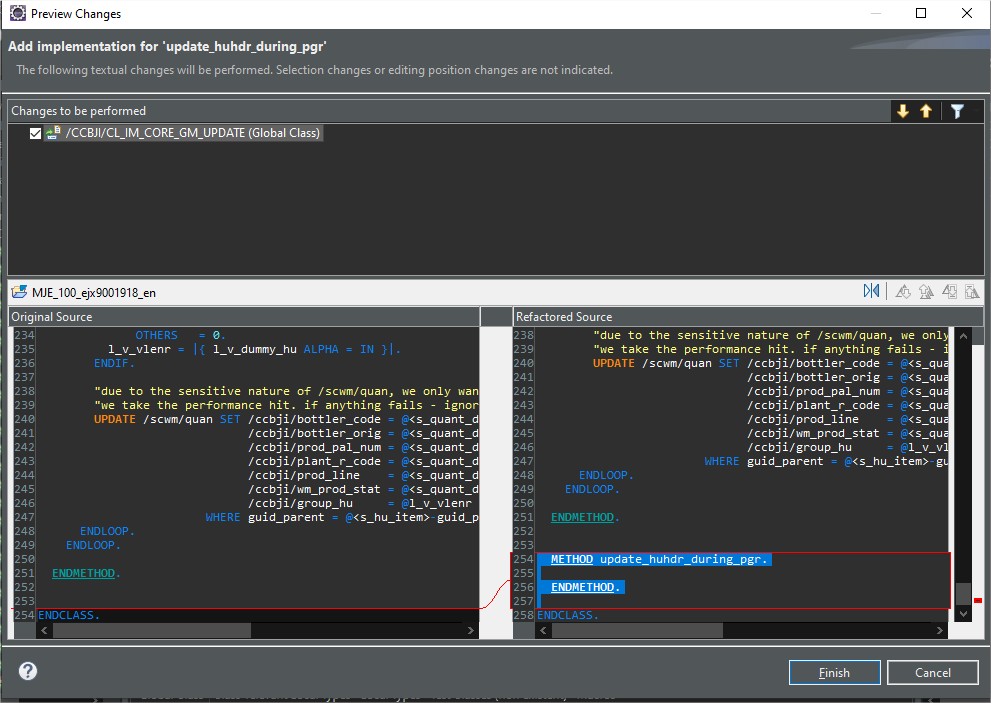Go to previous difference in compare toolbar

926,291
